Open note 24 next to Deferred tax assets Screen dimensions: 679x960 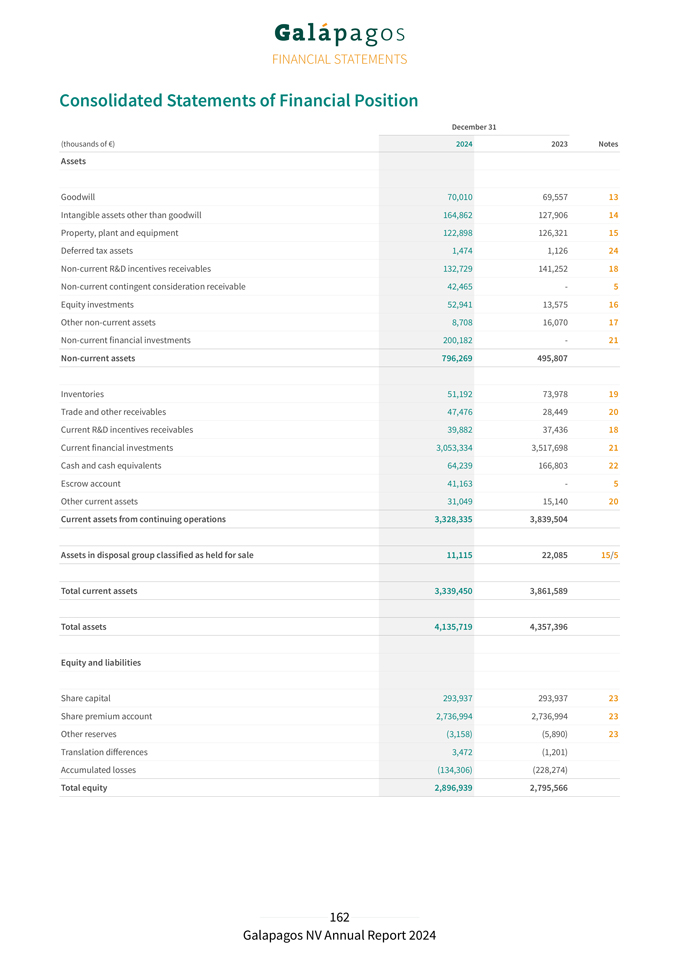613,251
